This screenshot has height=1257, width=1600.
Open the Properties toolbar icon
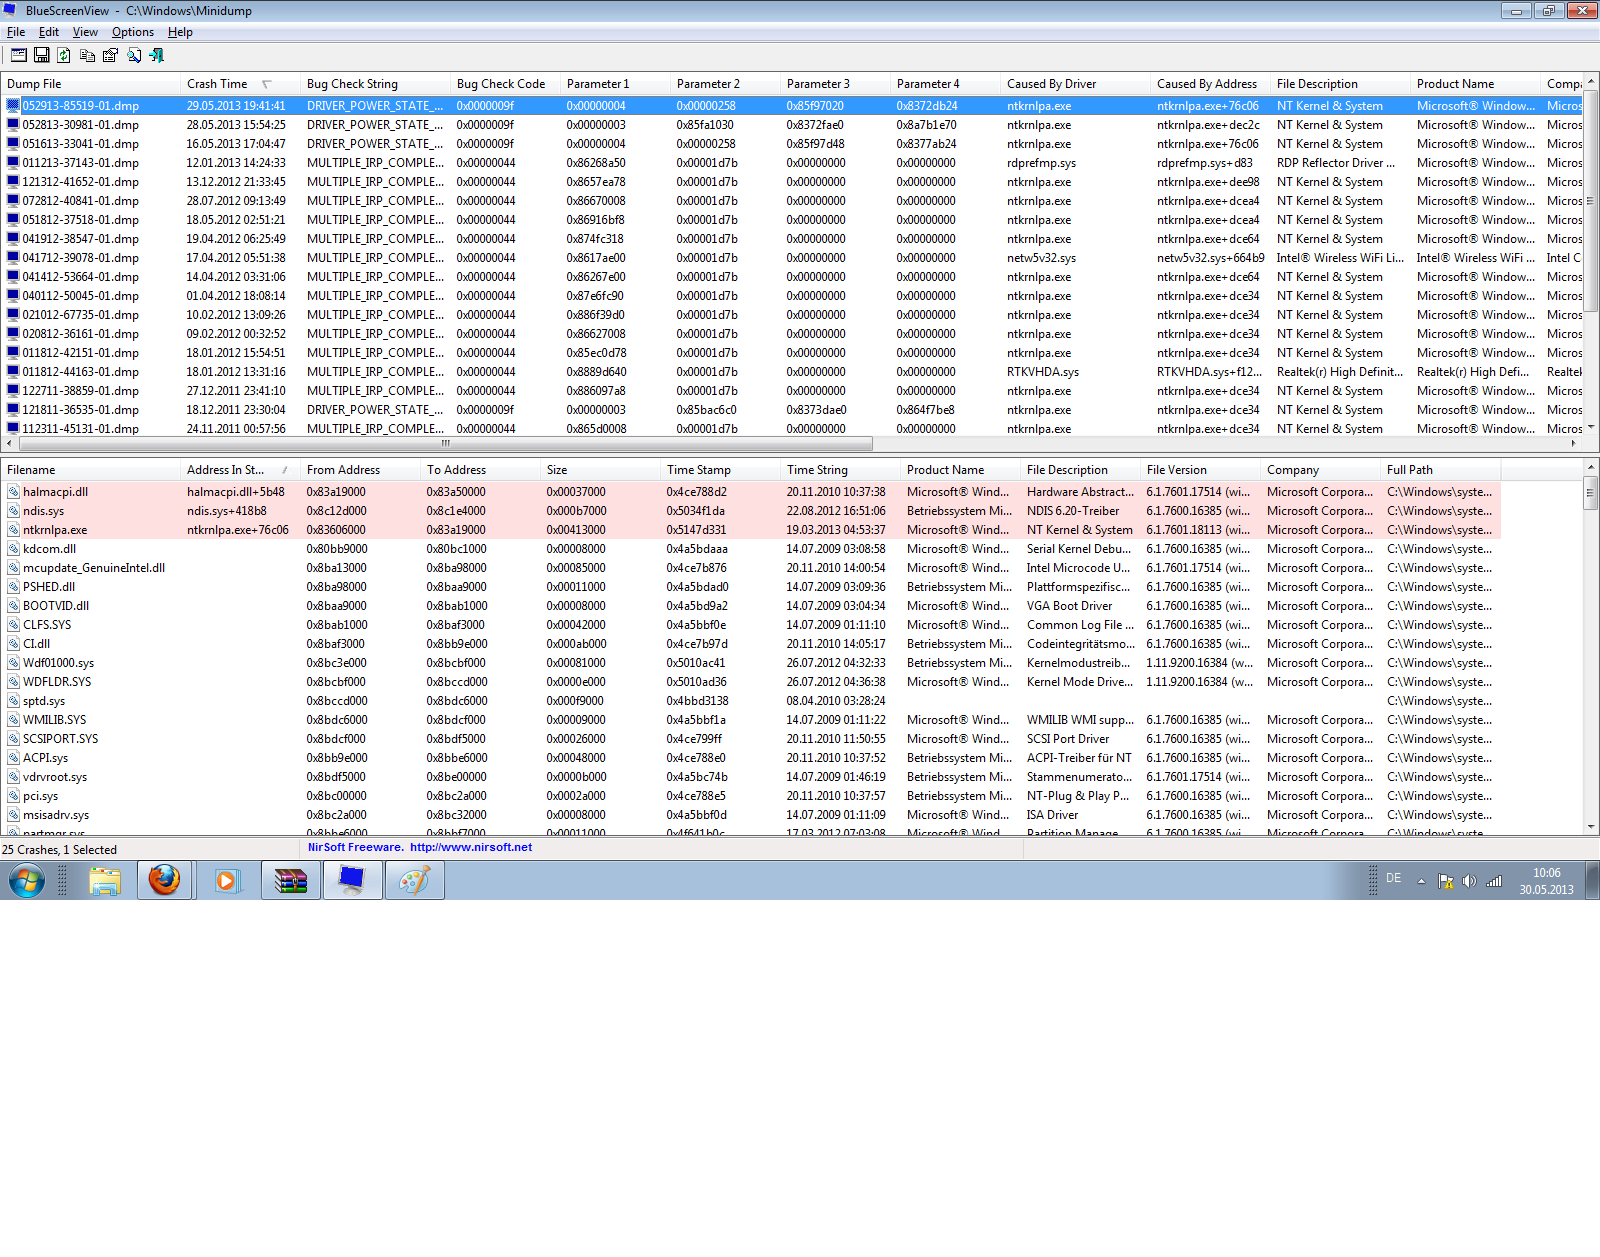point(110,55)
